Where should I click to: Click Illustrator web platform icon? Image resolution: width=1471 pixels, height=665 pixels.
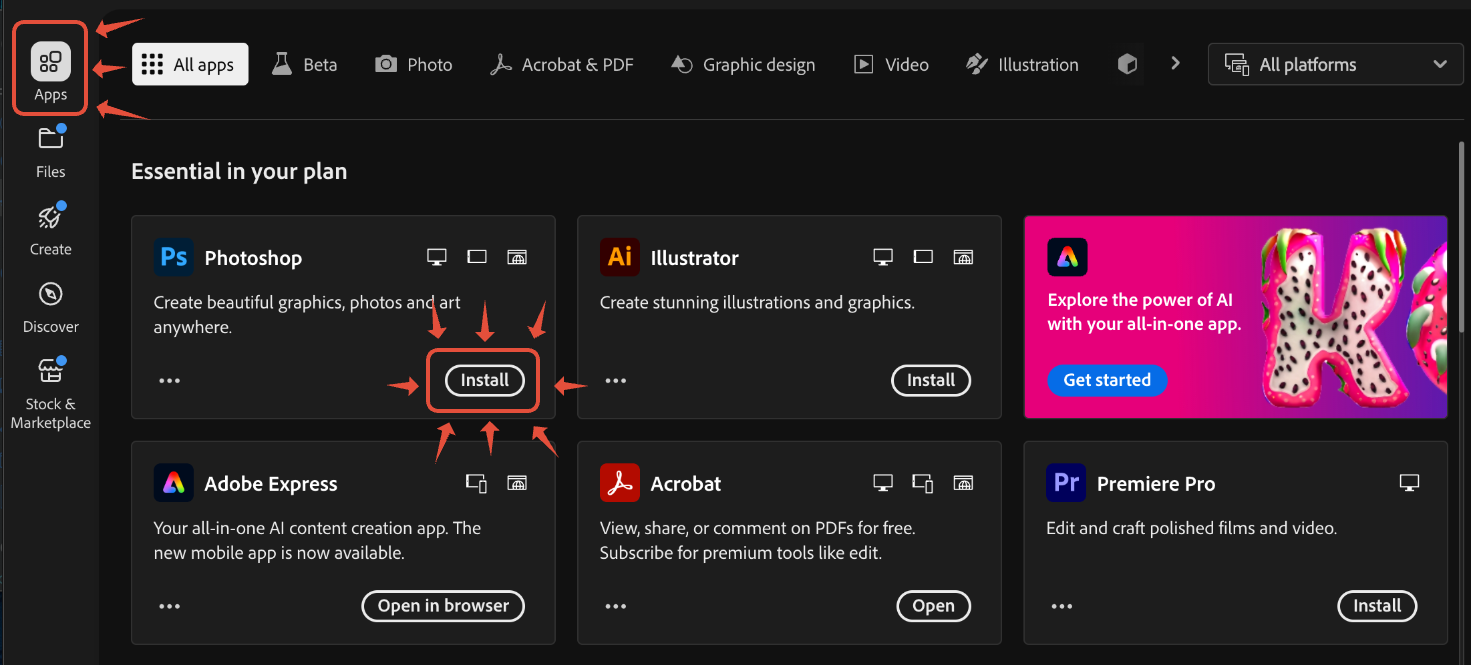coord(962,257)
